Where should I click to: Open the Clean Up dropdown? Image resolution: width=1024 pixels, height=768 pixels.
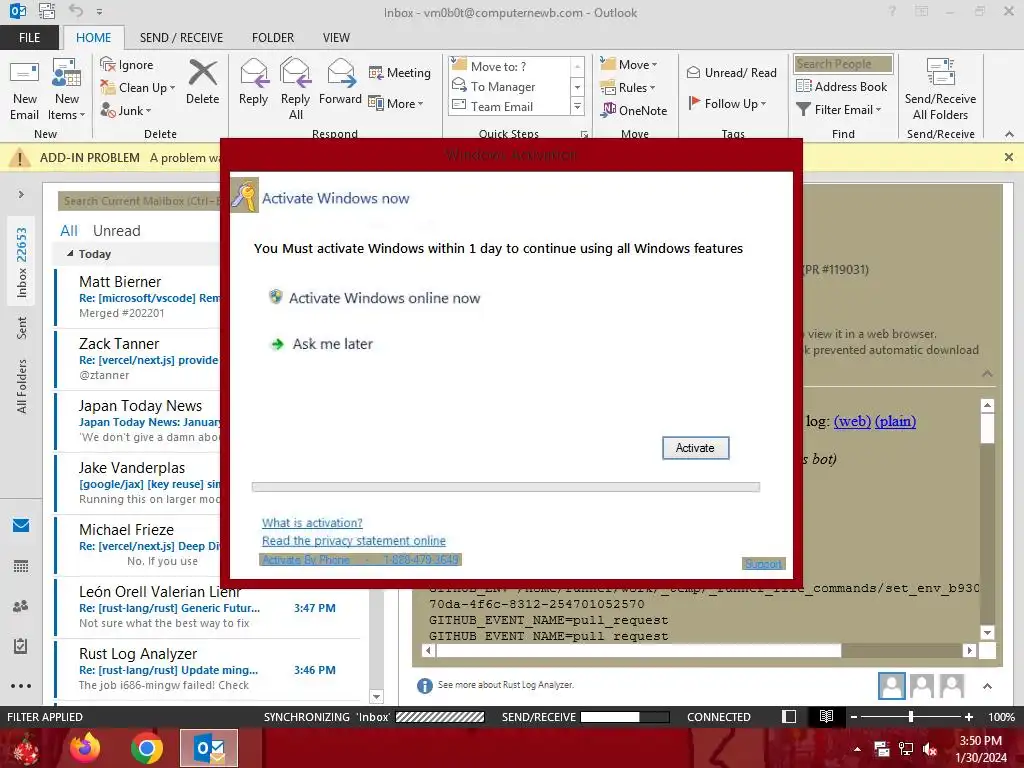[138, 88]
